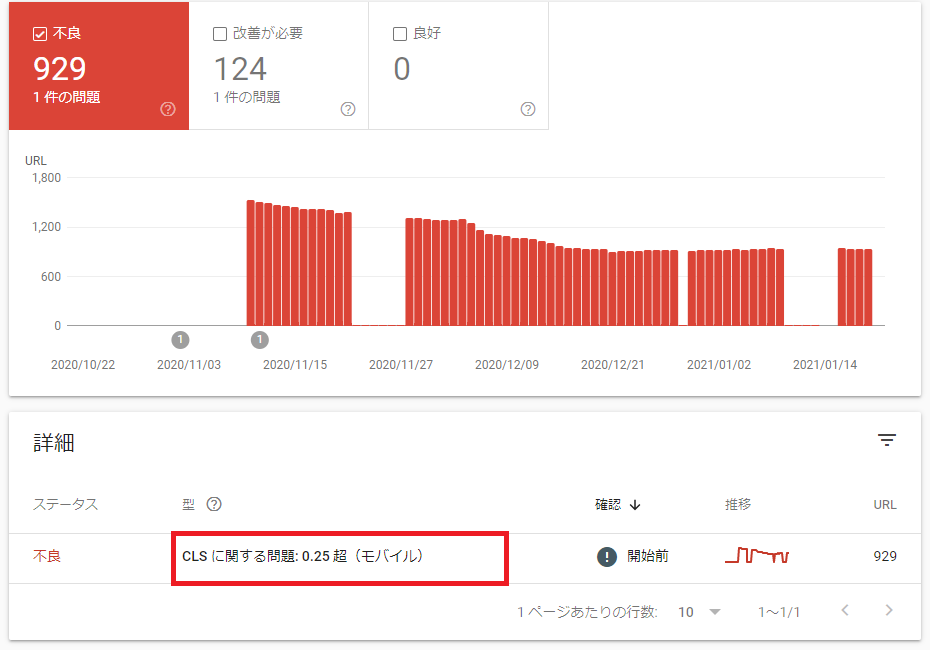Uncheck the 不良 checkbox

40,34
